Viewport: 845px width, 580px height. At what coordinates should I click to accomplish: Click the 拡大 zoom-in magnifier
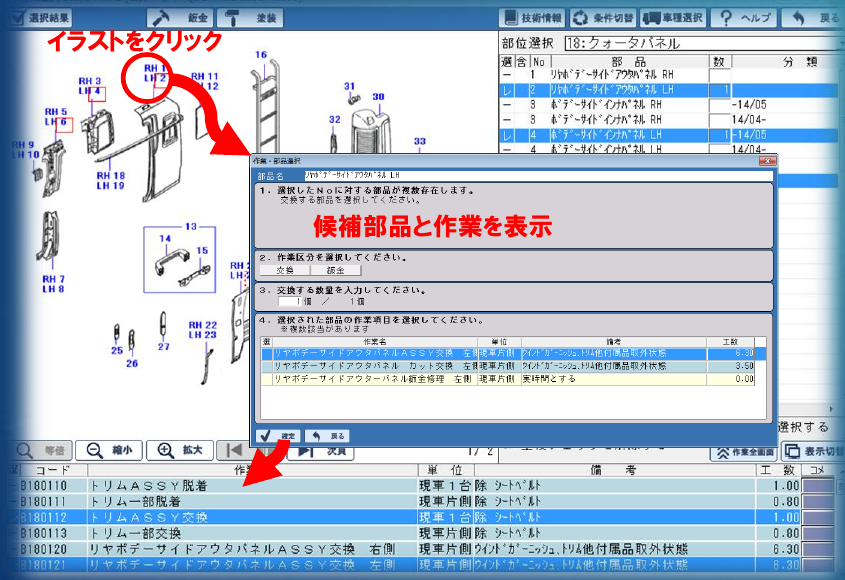coord(179,450)
